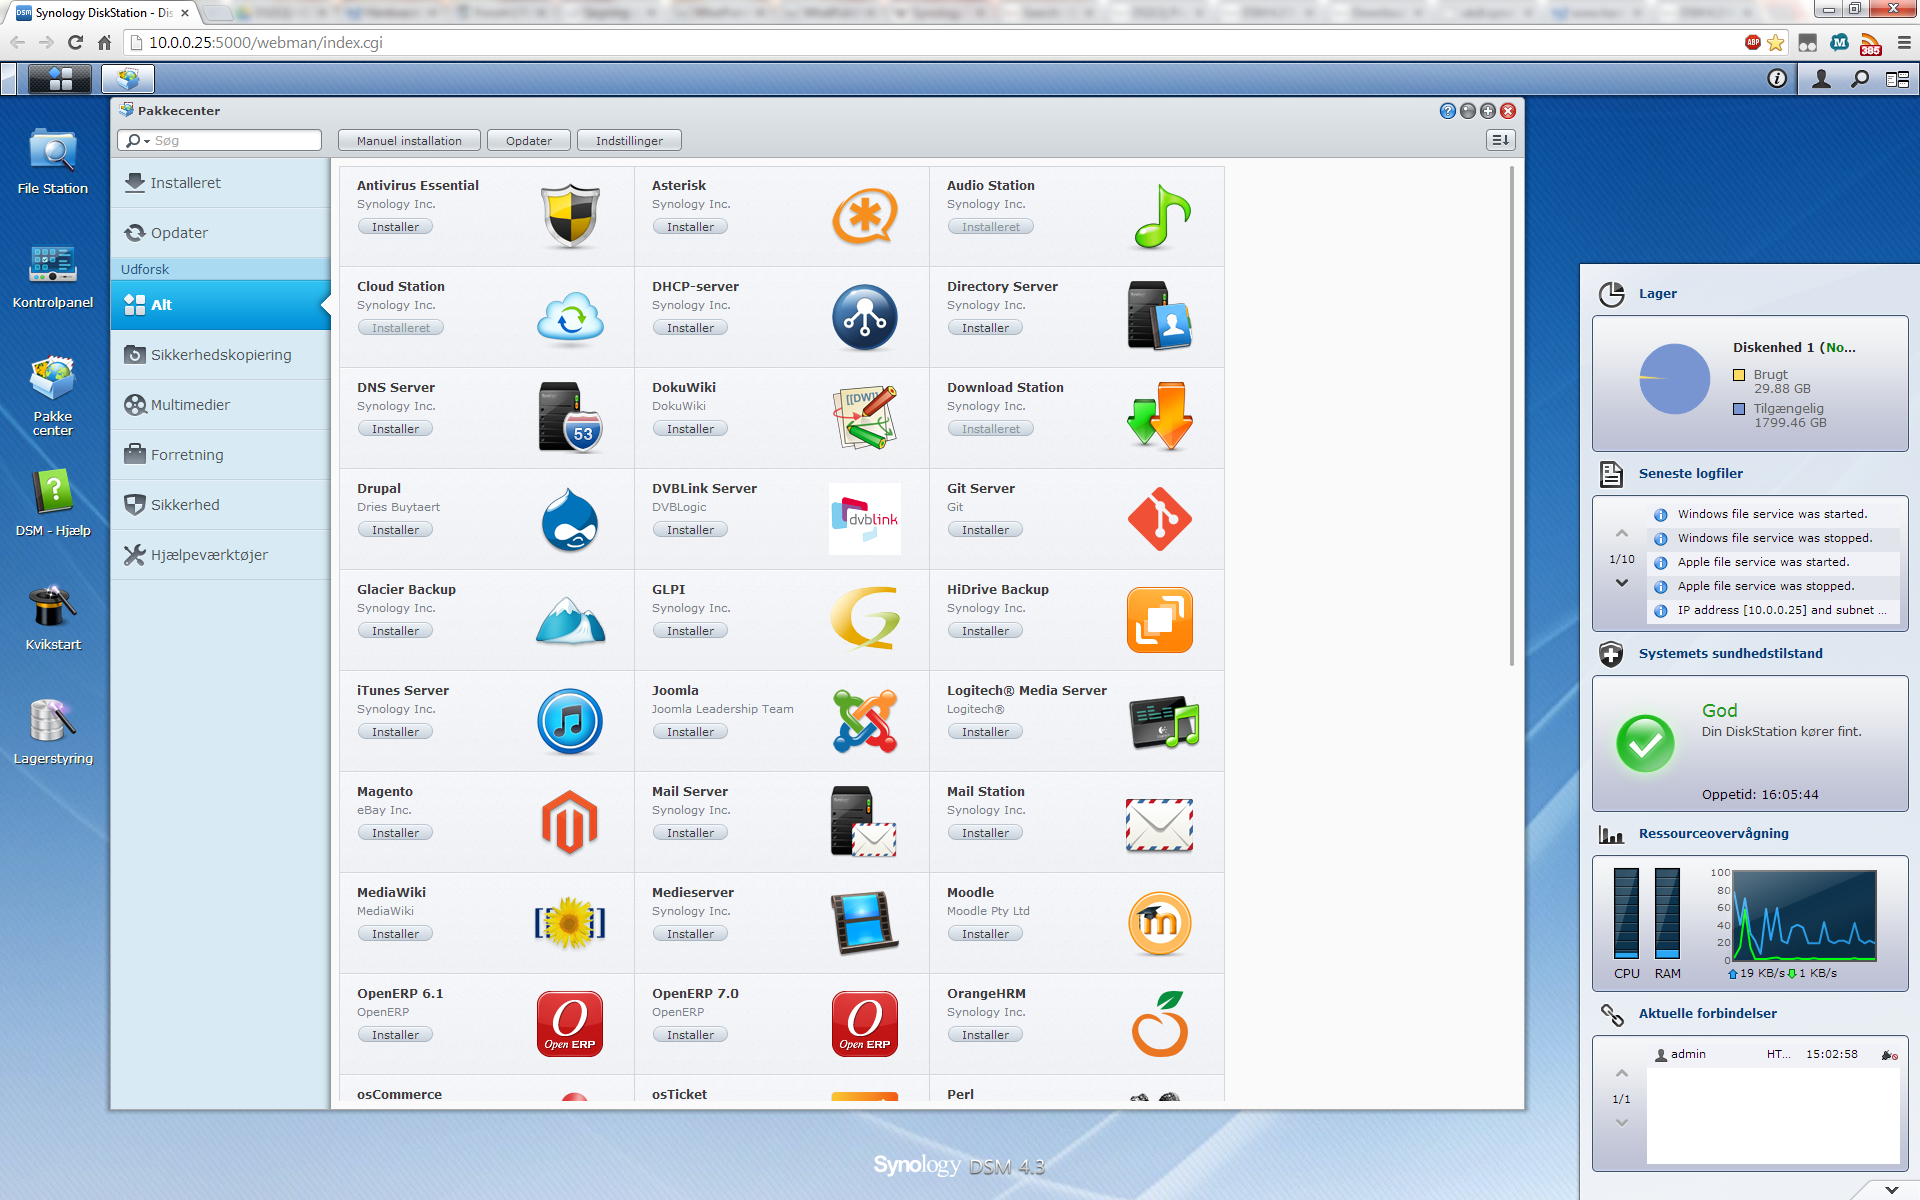
Task: Click the Pakkecenter help question icon
Action: point(1447,111)
